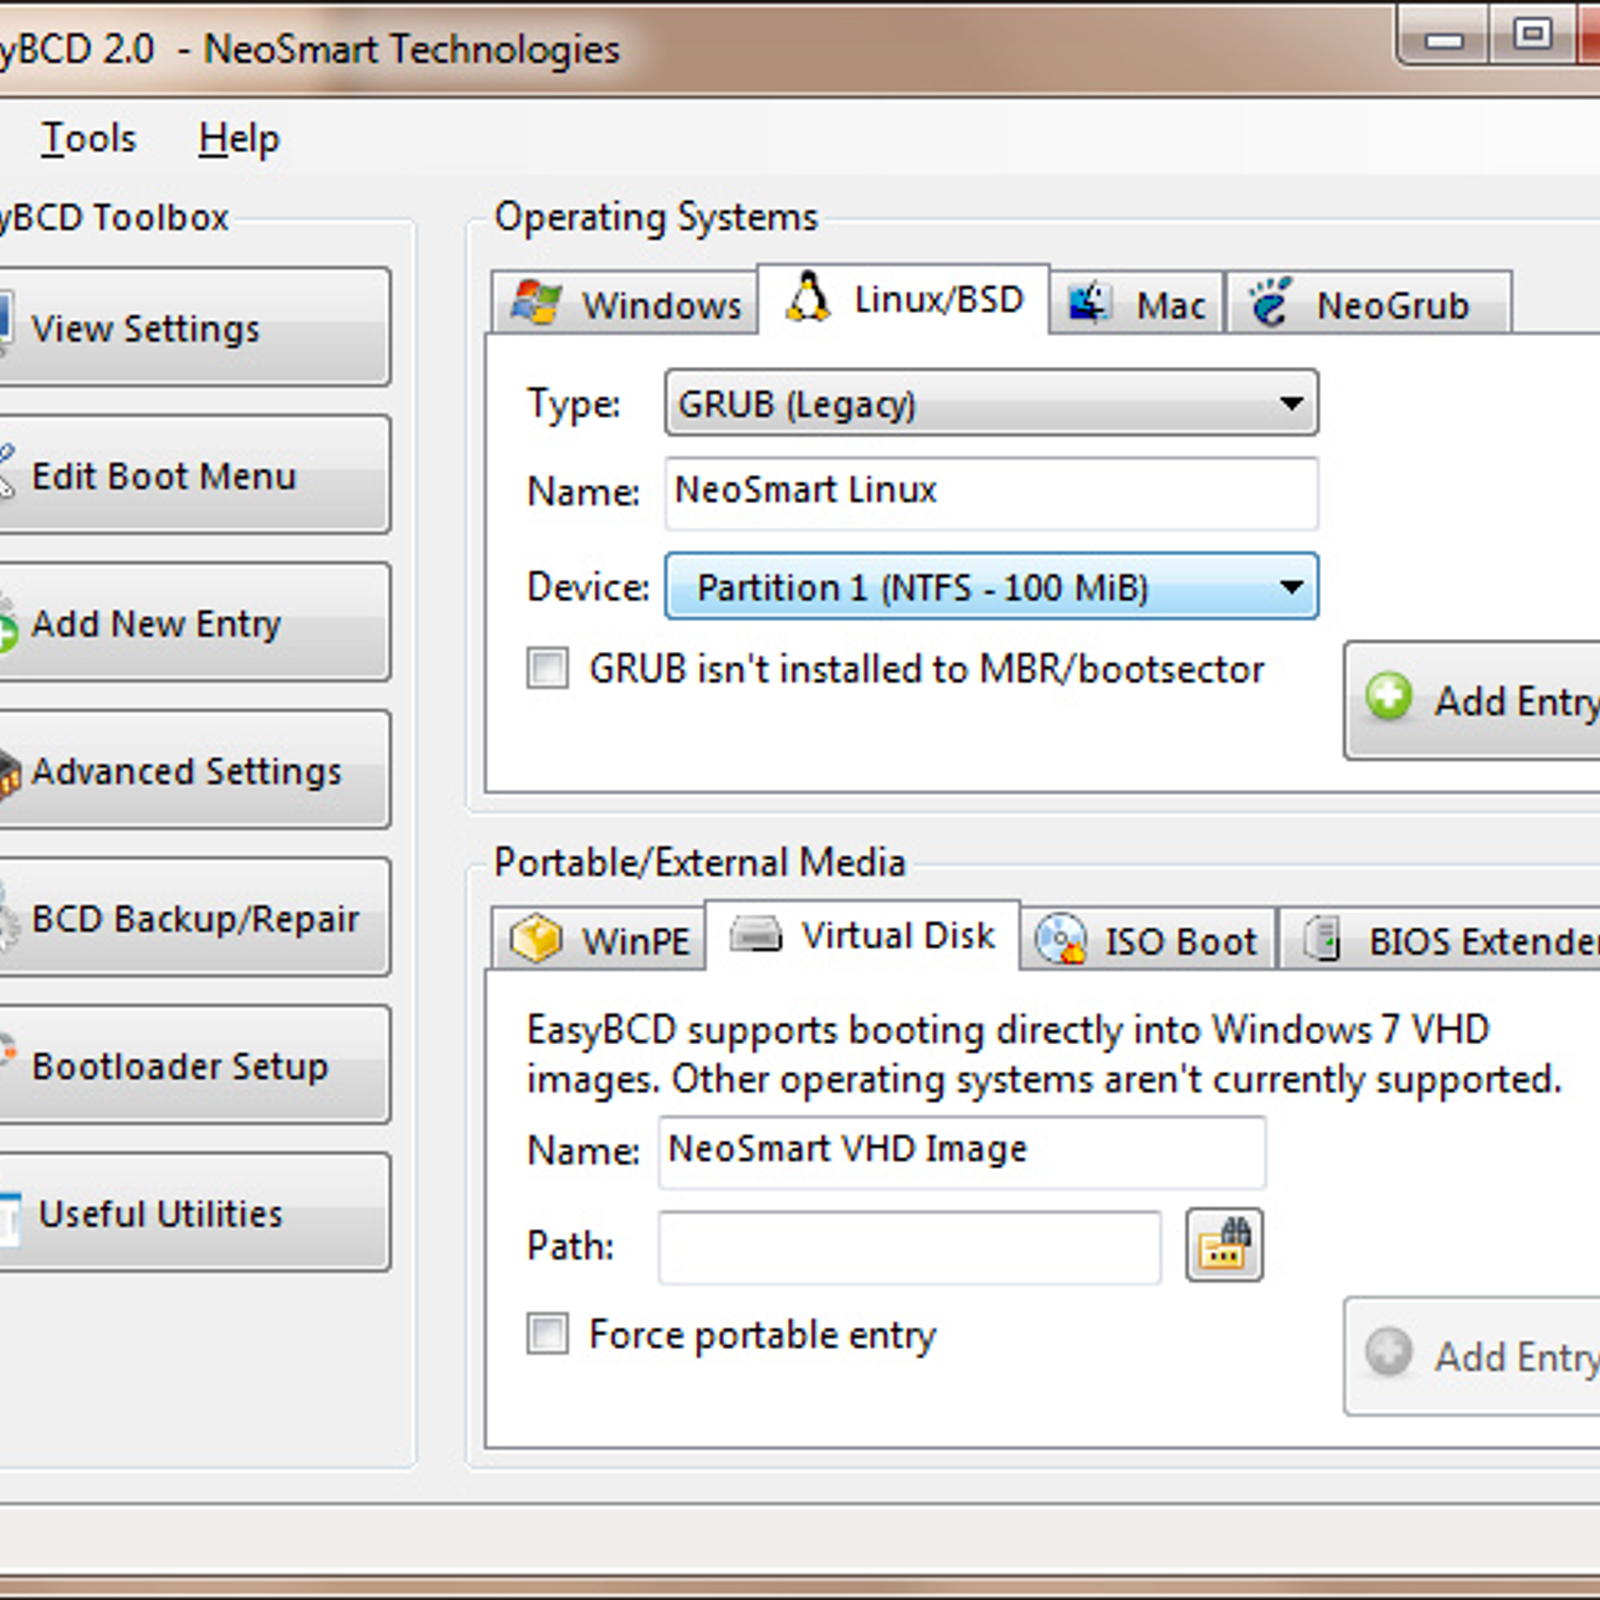Open the ISO Boot tab
The height and width of the screenshot is (1600, 1600).
coord(1148,939)
